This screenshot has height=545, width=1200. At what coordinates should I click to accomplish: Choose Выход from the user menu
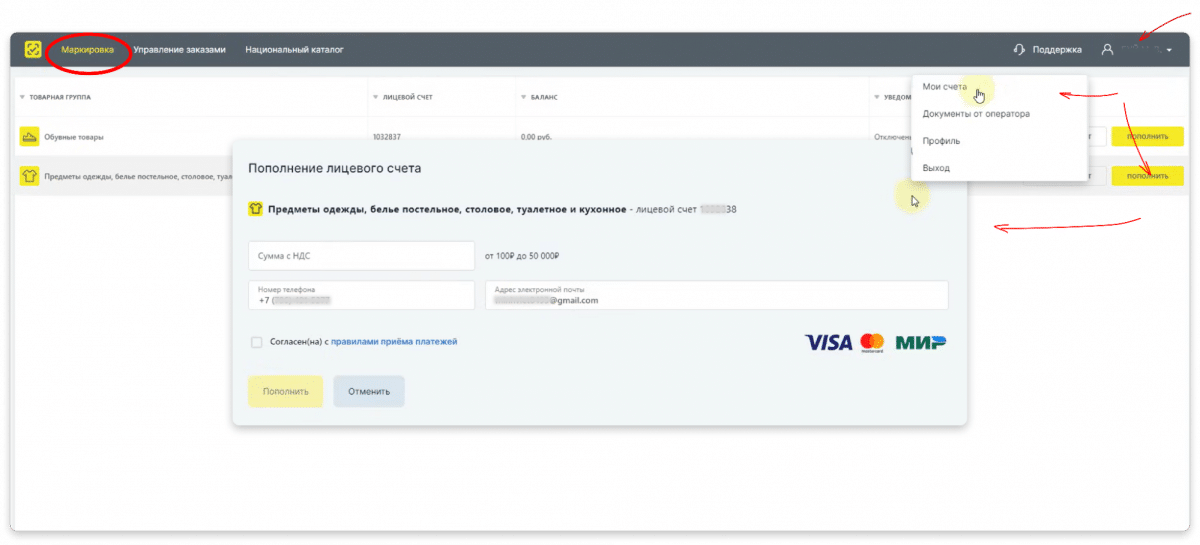[937, 168]
